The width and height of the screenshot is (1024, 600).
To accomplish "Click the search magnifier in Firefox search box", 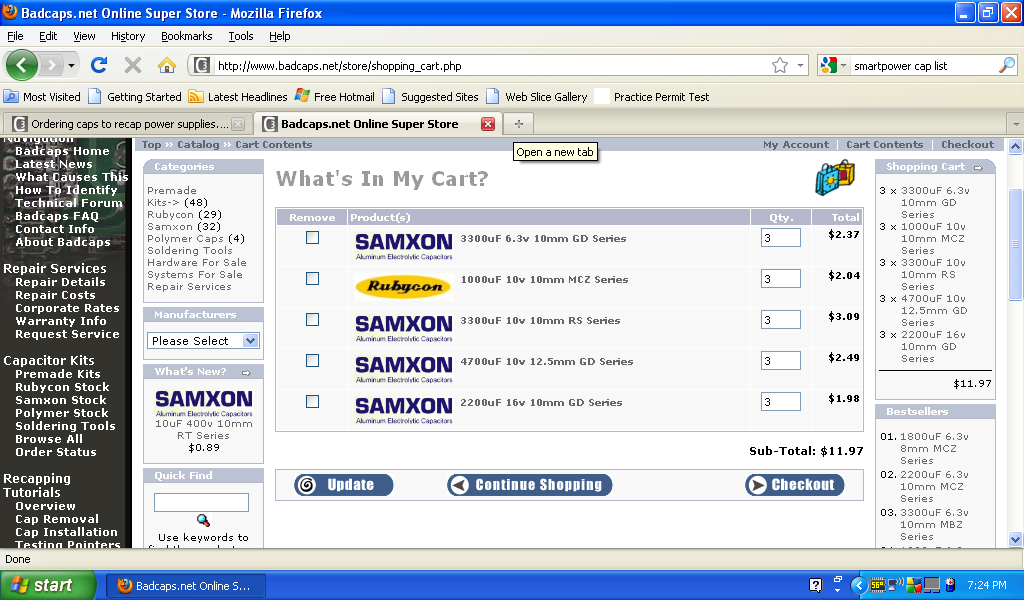I will 1007,65.
